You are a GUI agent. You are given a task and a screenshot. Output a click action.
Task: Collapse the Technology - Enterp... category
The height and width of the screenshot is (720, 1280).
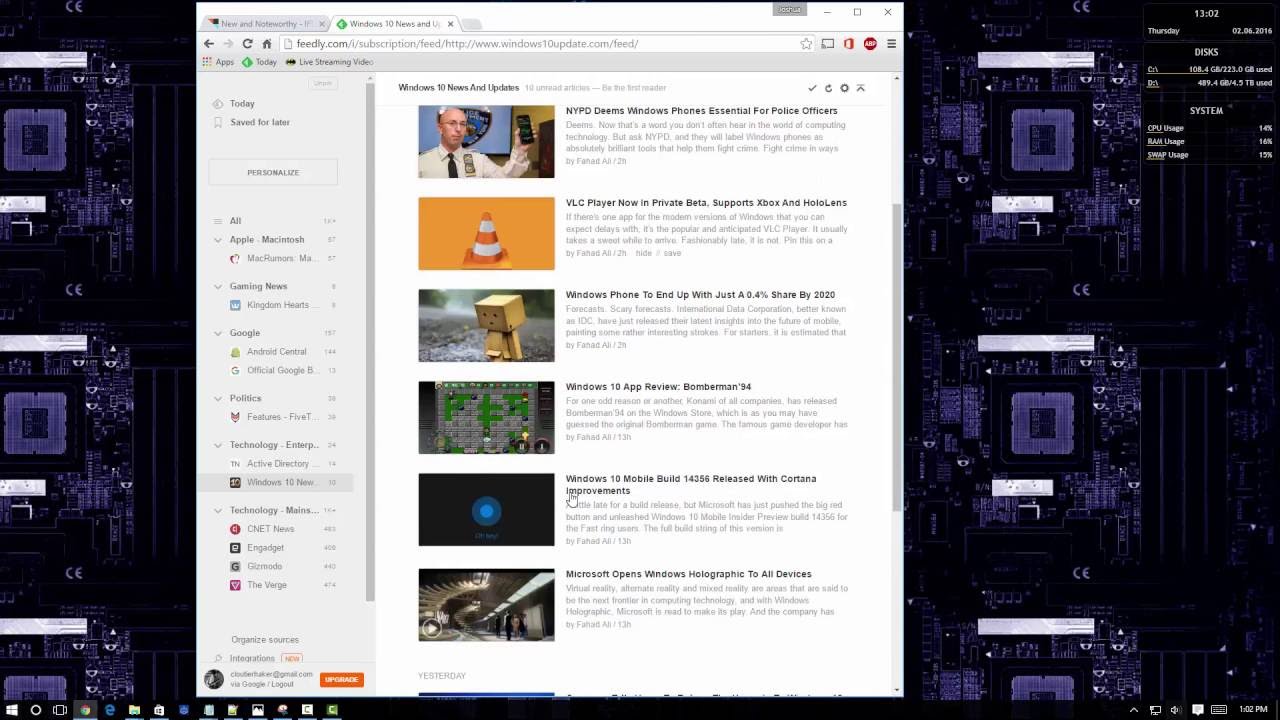pyautogui.click(x=218, y=445)
